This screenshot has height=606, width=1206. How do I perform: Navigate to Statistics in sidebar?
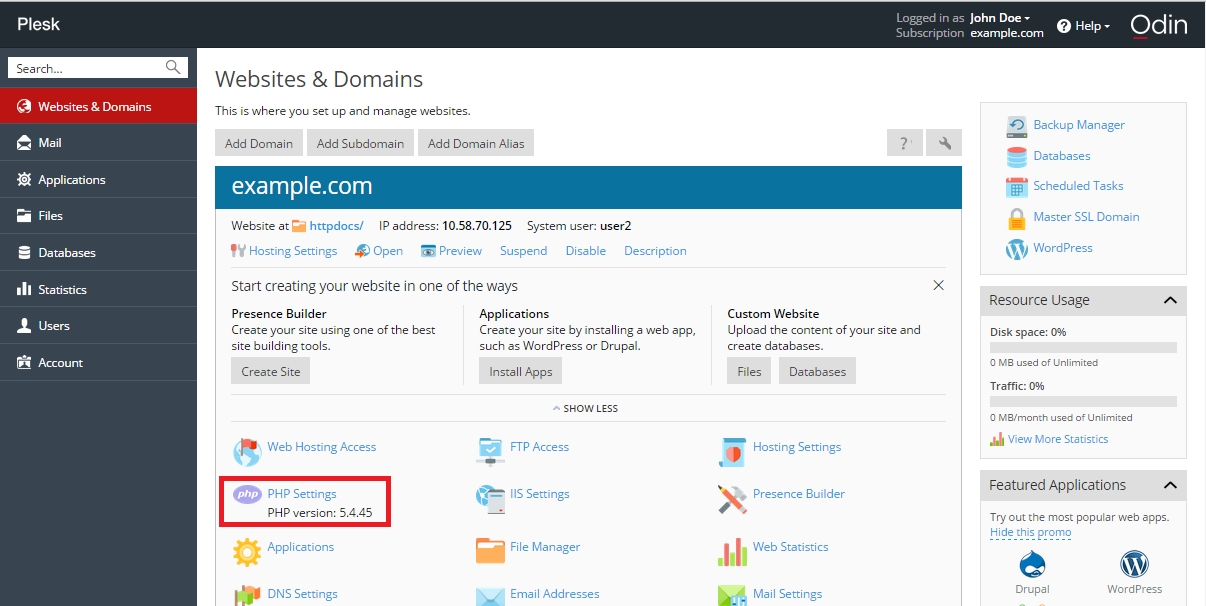coord(98,289)
